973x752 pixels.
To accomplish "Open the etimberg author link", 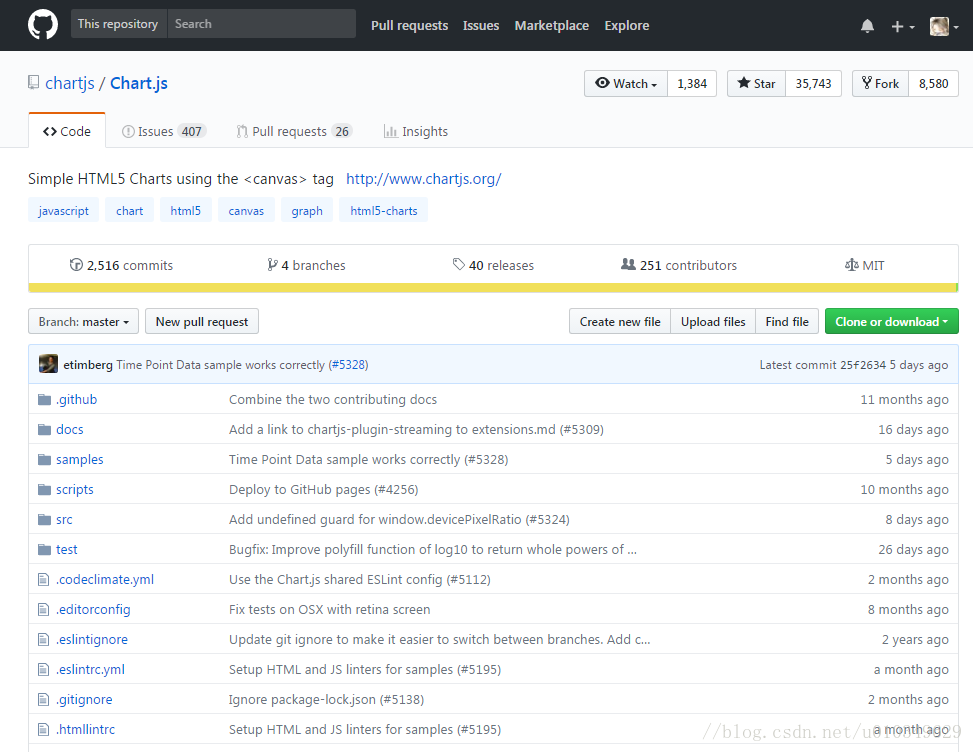I will (88, 365).
